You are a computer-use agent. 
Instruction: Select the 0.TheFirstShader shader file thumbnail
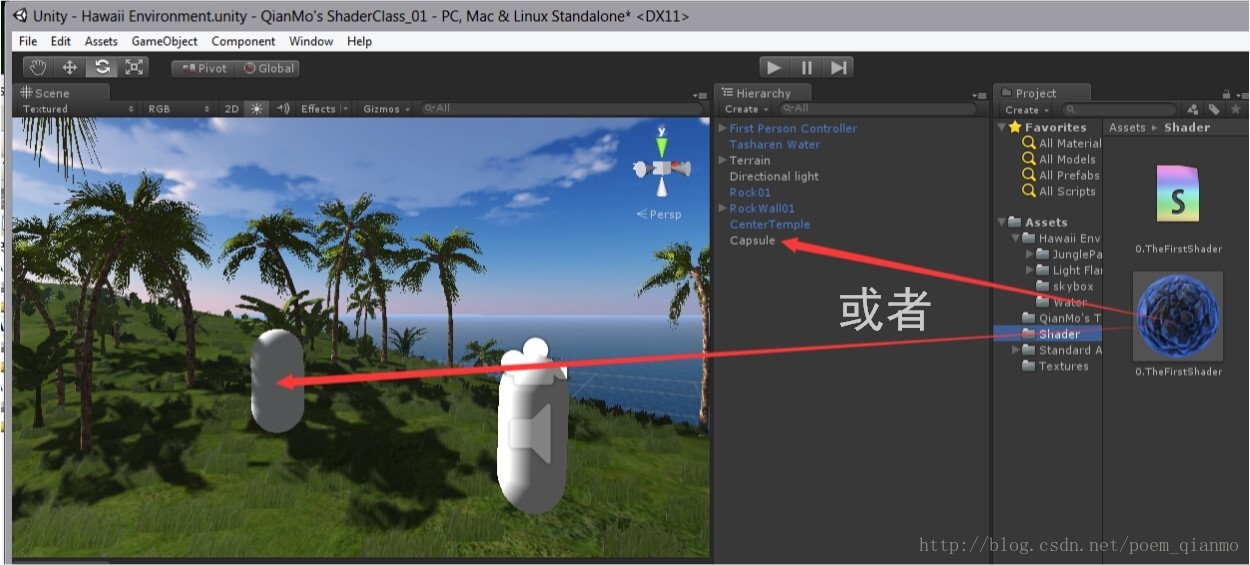click(1178, 193)
